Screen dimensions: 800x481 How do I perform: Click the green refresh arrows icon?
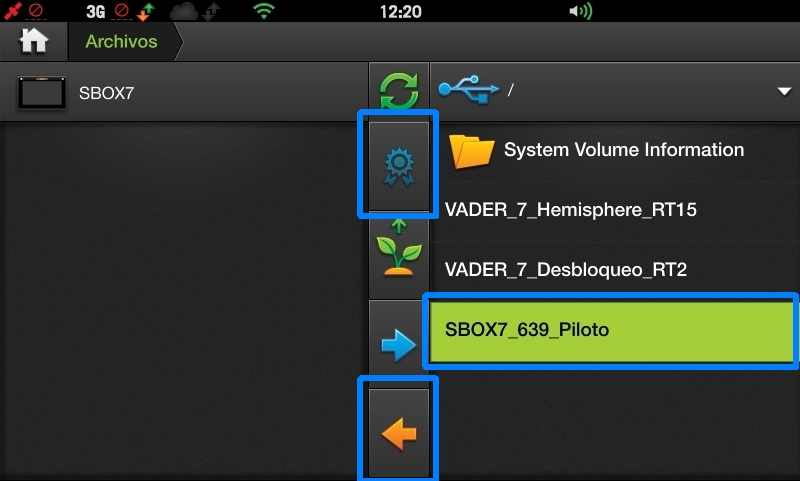click(399, 91)
